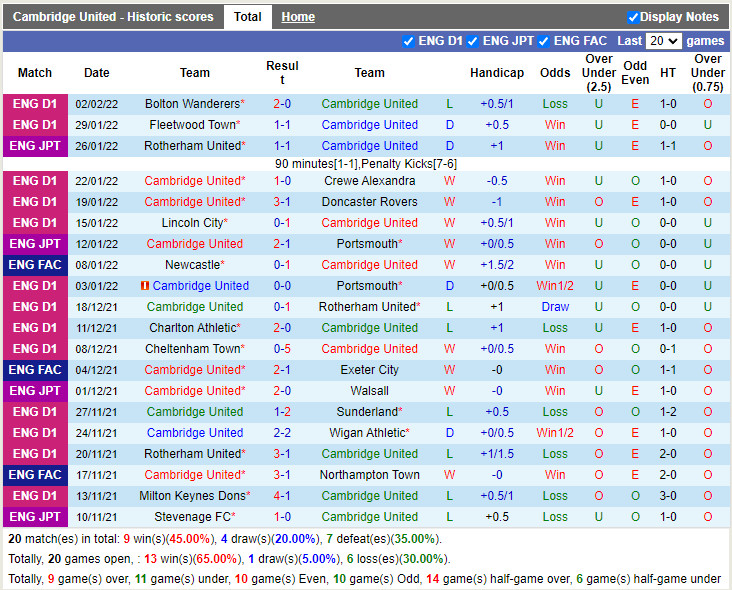Click ENG FAC badge for Northampton Town match
732x590 pixels.
tap(35, 475)
